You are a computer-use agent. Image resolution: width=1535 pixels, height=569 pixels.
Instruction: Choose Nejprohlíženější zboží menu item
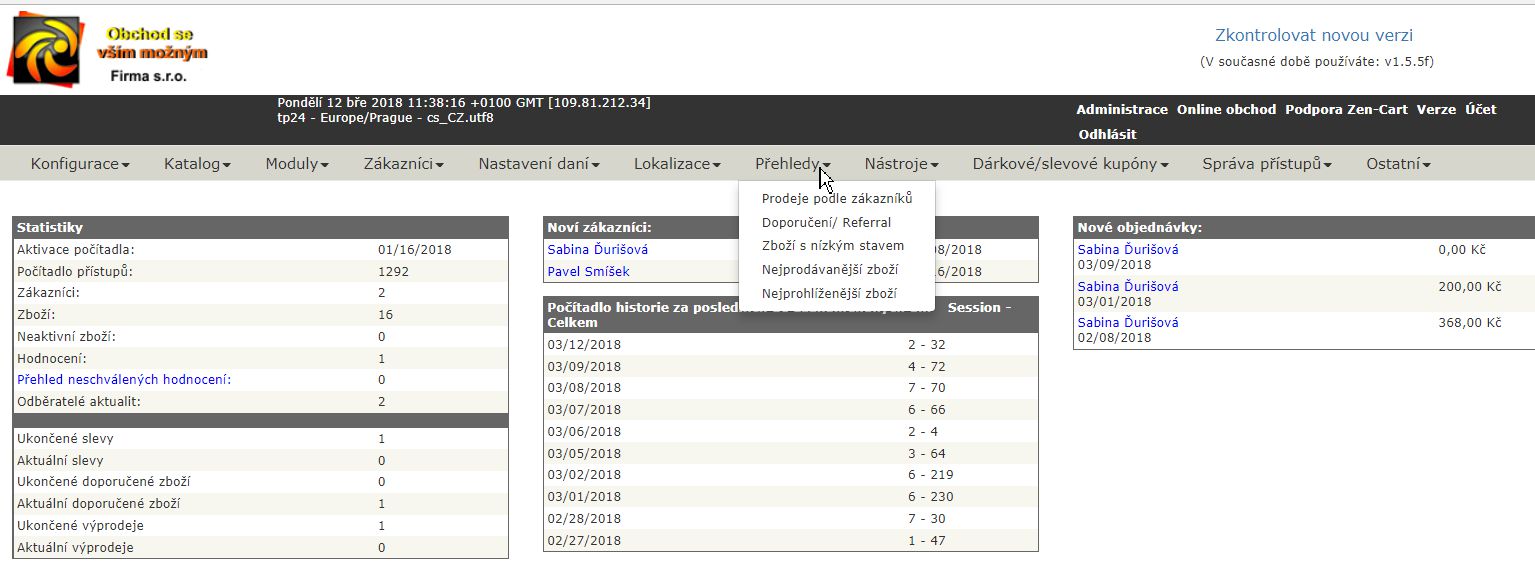[829, 294]
